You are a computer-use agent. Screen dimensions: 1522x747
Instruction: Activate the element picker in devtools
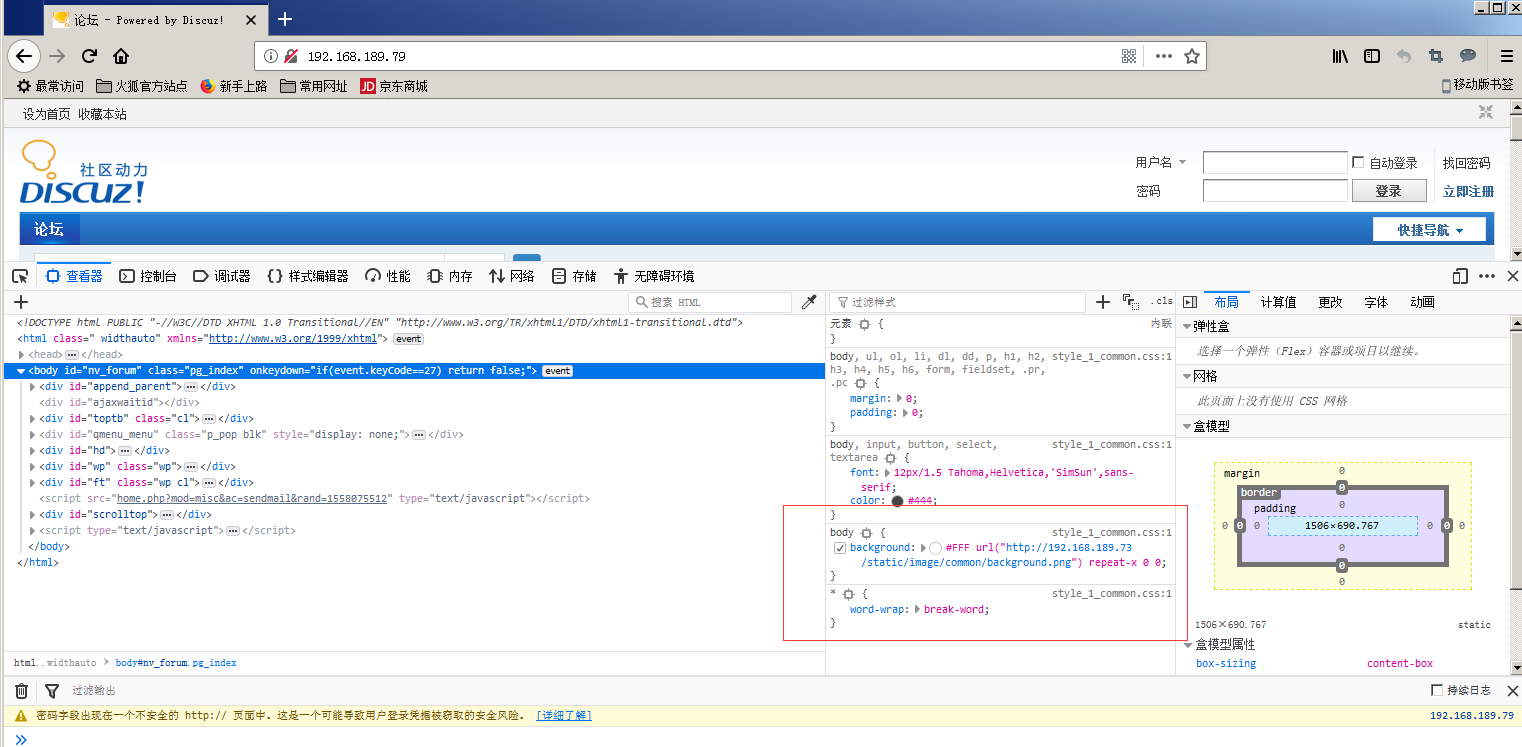(x=19, y=276)
